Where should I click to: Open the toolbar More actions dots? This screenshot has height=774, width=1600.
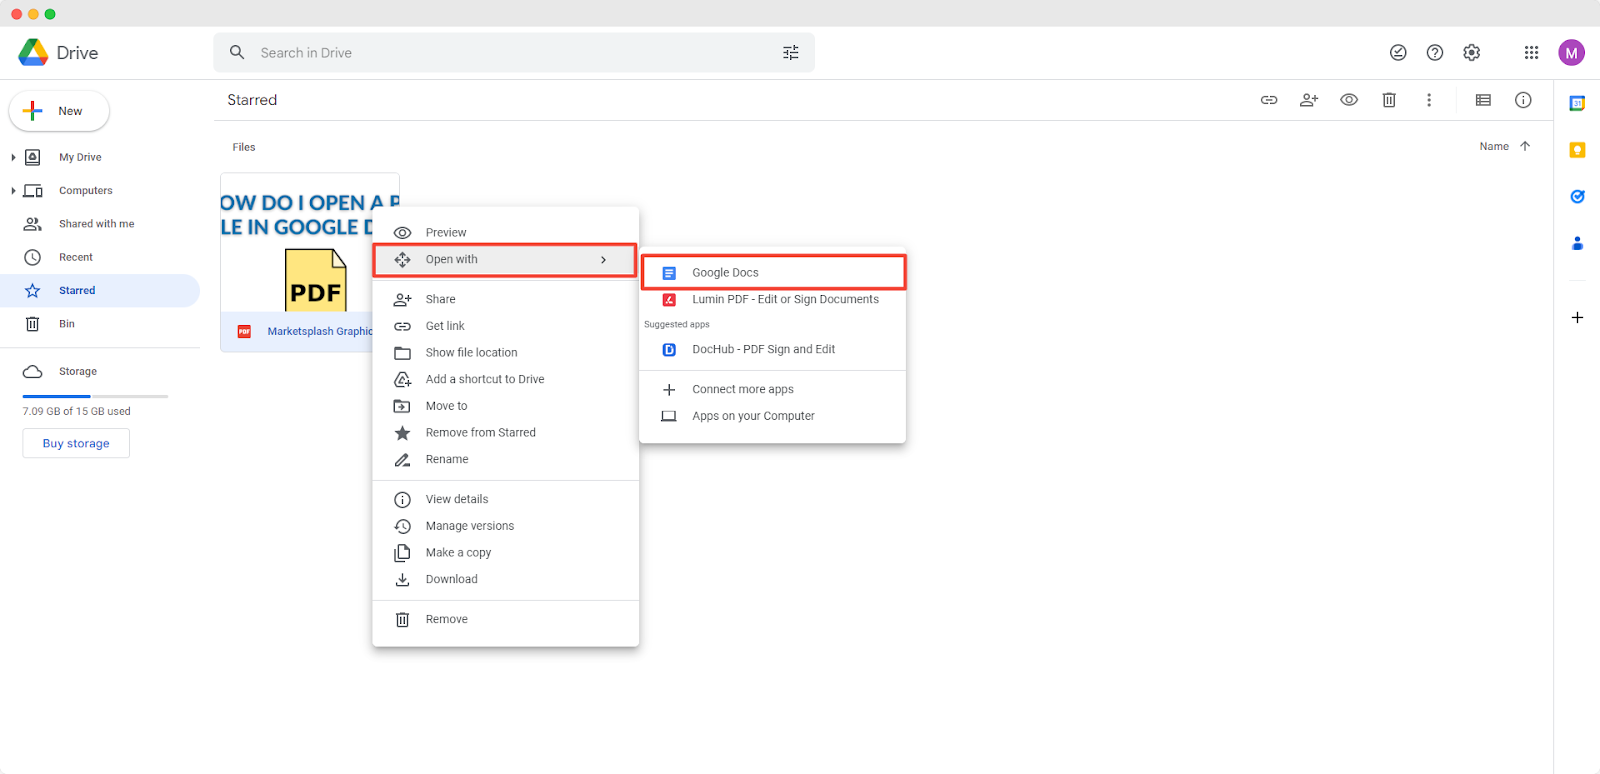tap(1429, 100)
